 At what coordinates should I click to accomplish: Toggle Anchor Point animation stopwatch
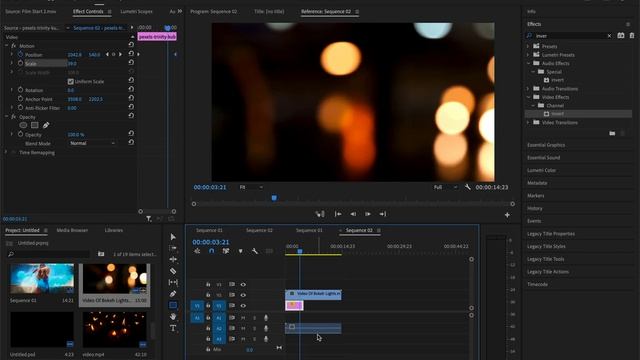coord(20,99)
